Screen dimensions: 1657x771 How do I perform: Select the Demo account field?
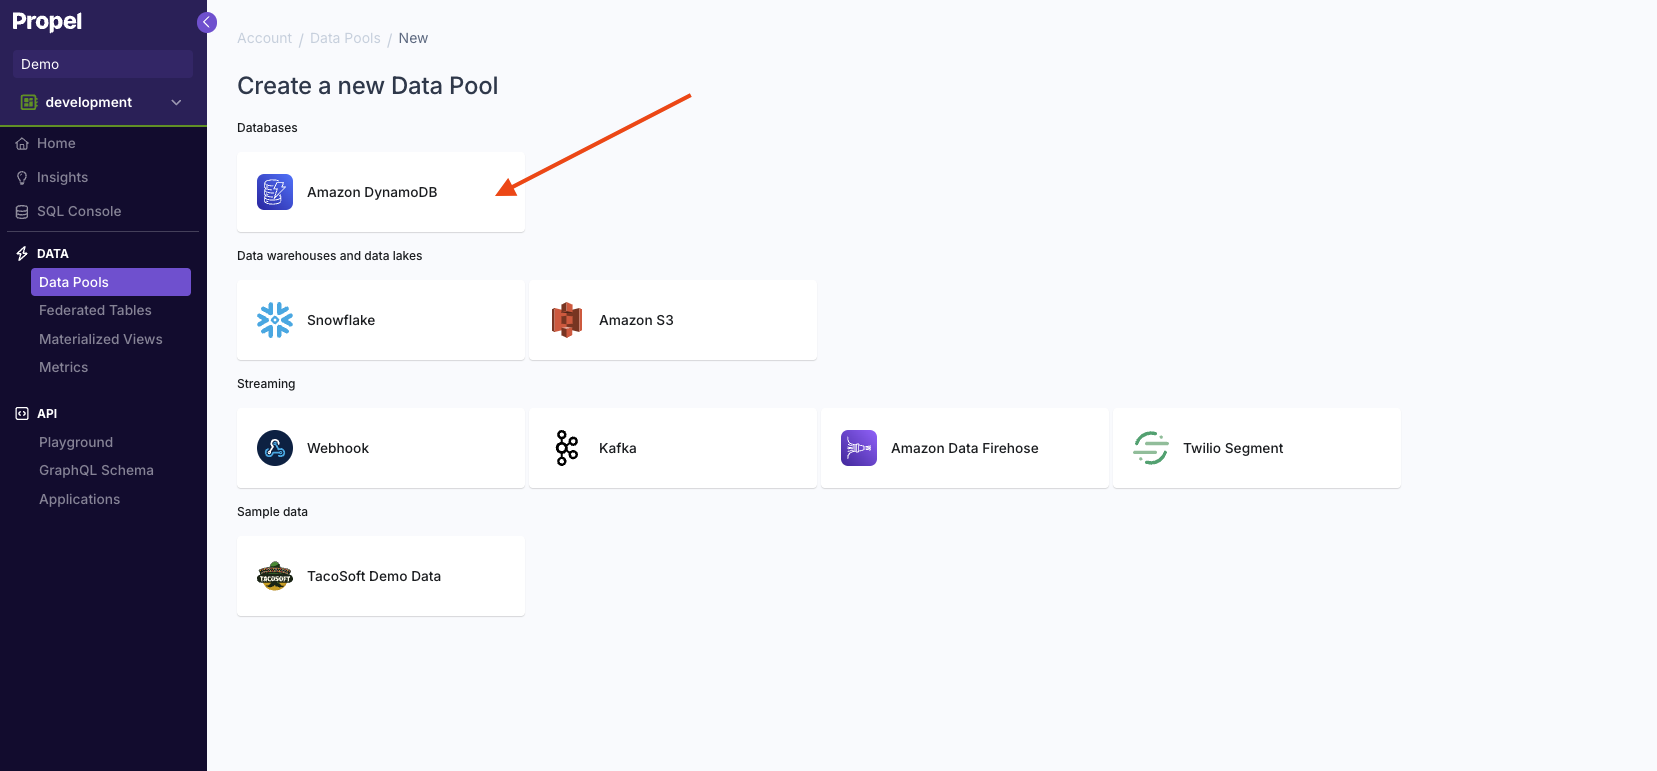tap(103, 64)
